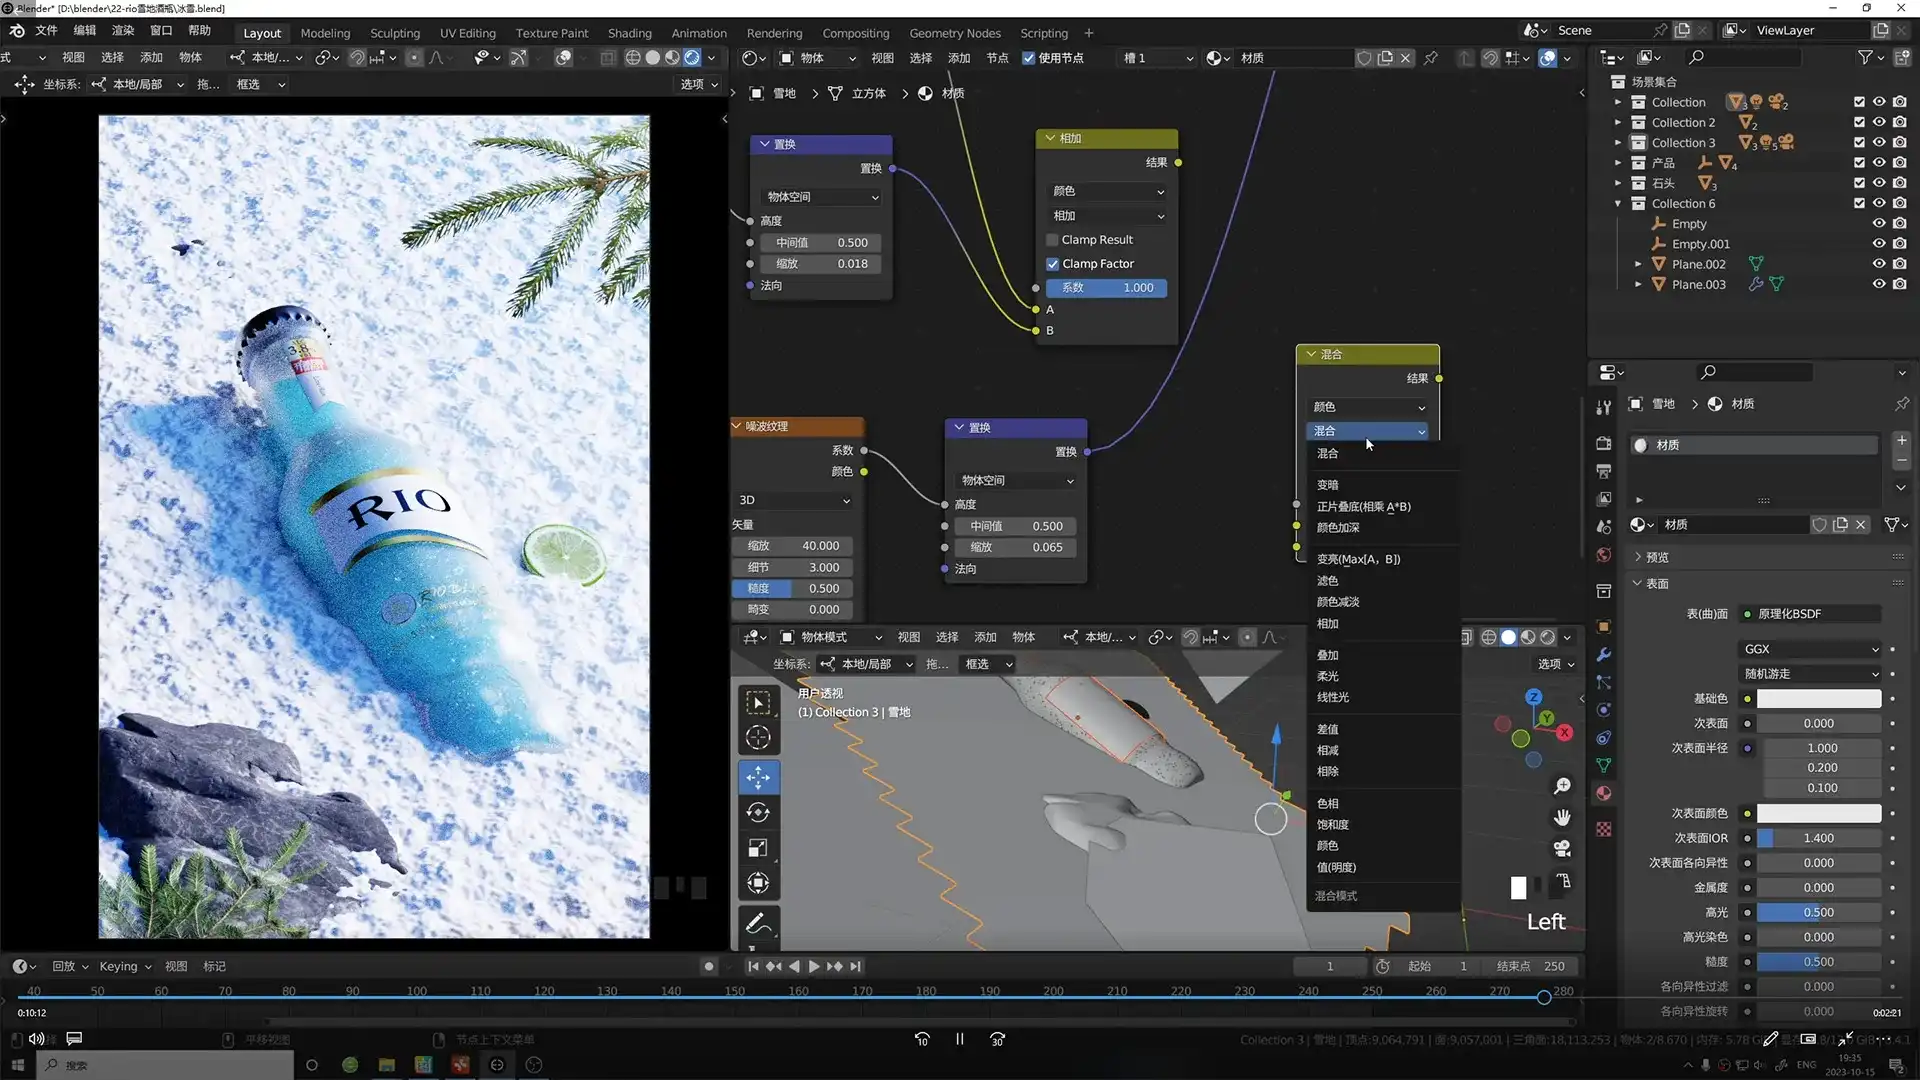Choose 叠加 from blend mode list
Viewport: 1920px width, 1080px height.
pyautogui.click(x=1328, y=655)
